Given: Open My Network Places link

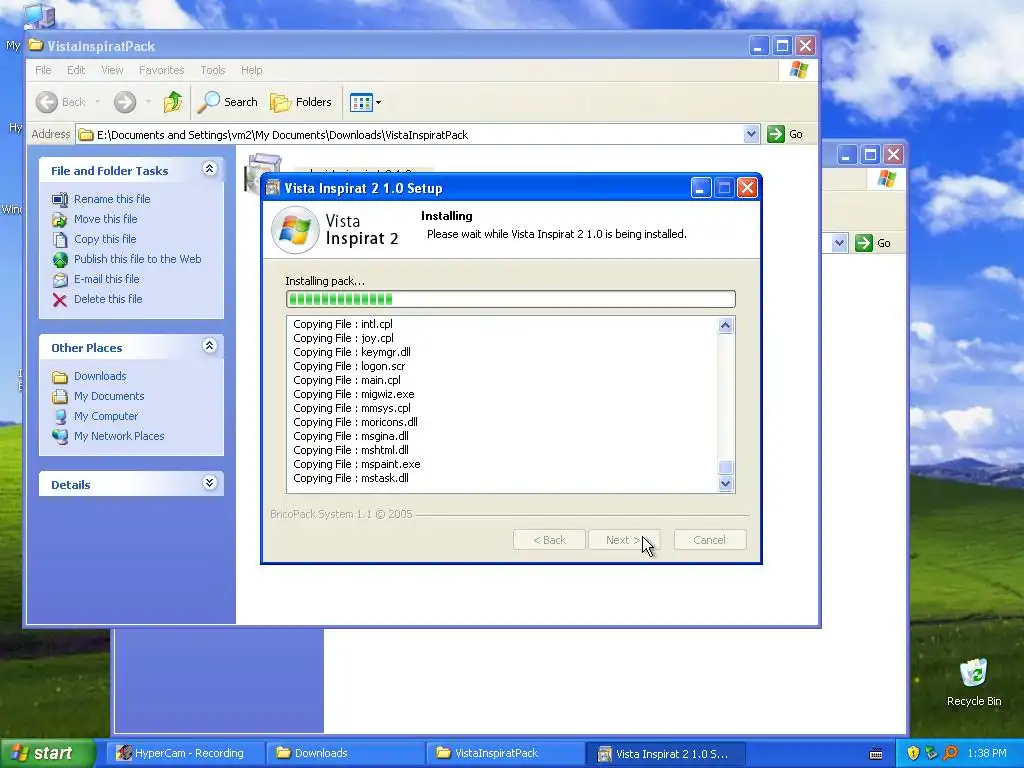Looking at the screenshot, I should click(119, 436).
